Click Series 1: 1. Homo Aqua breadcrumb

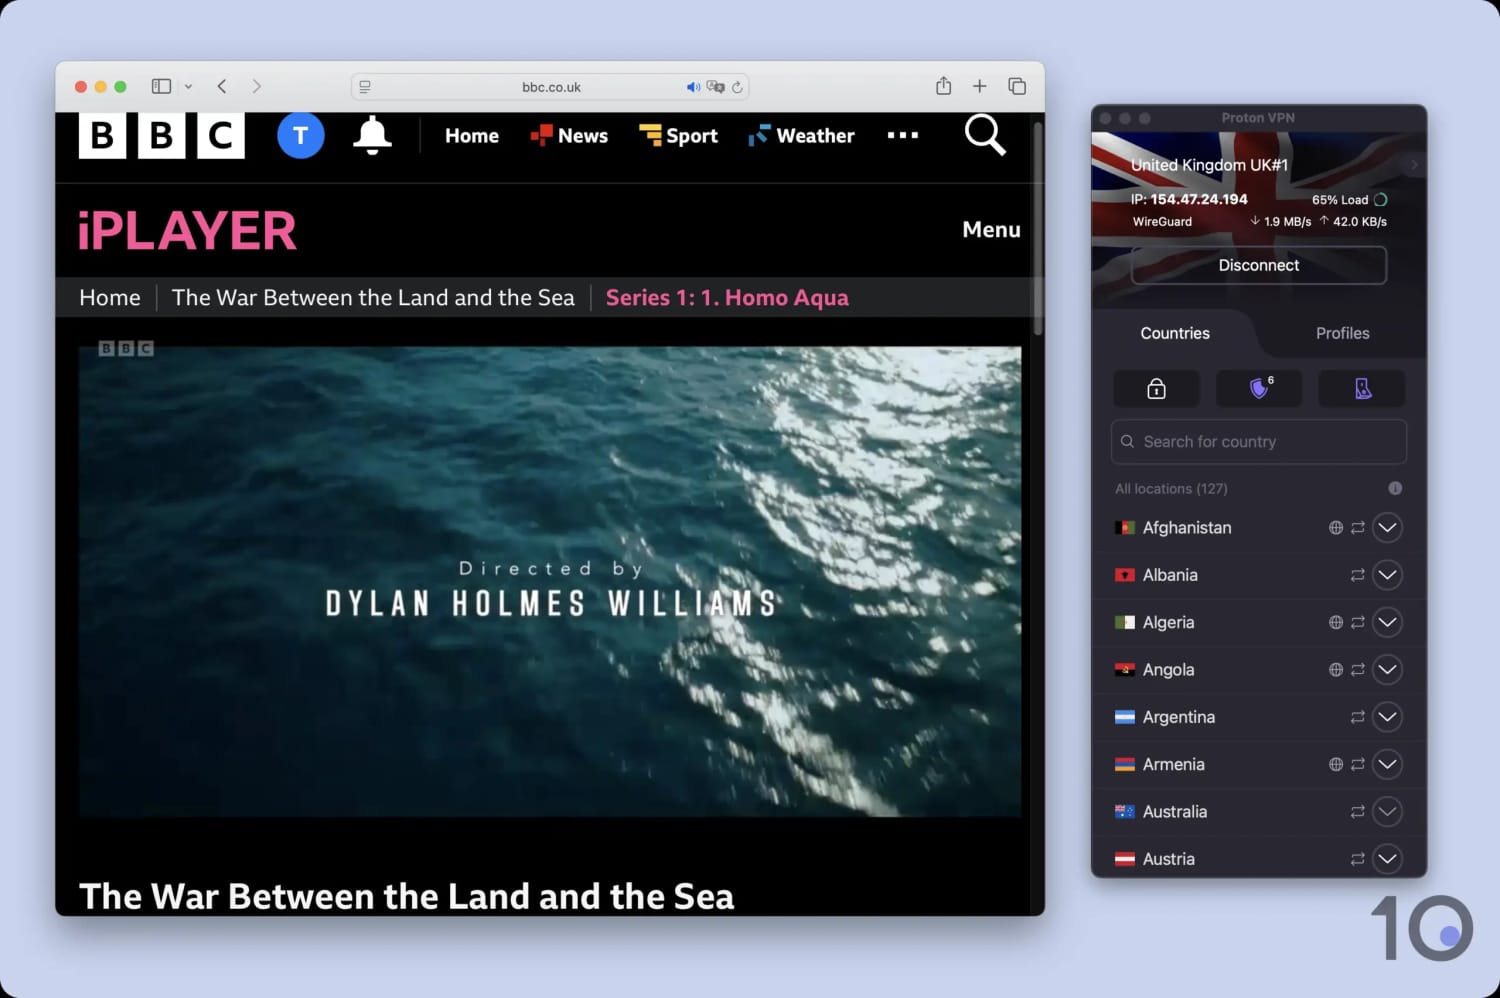[727, 297]
